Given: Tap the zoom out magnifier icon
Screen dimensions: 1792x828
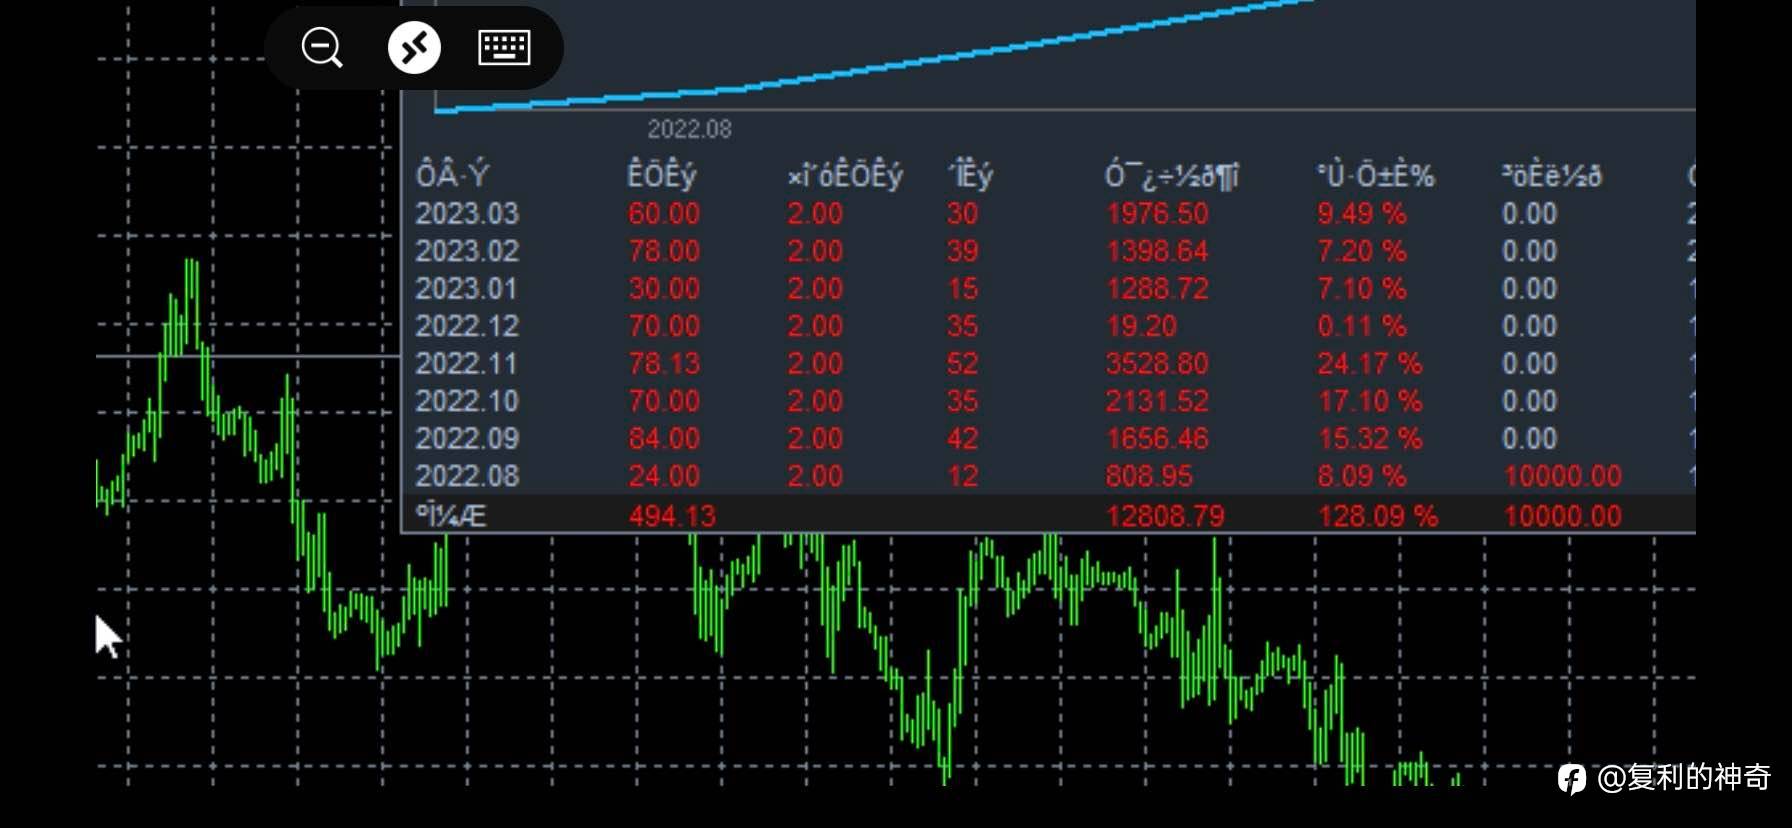Looking at the screenshot, I should coord(322,47).
